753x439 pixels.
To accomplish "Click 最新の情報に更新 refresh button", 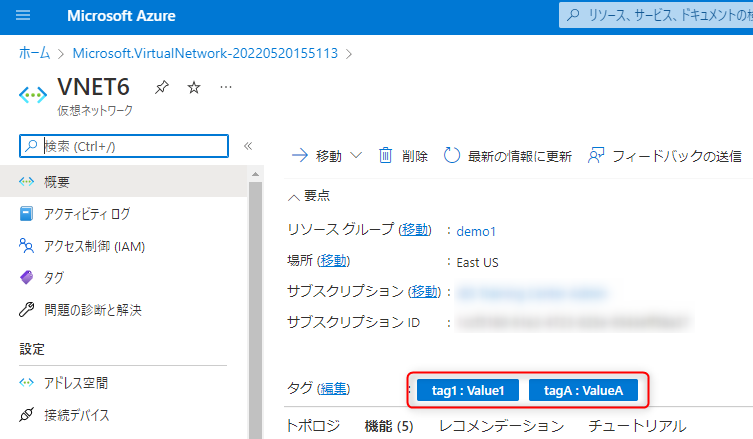I will click(507, 156).
